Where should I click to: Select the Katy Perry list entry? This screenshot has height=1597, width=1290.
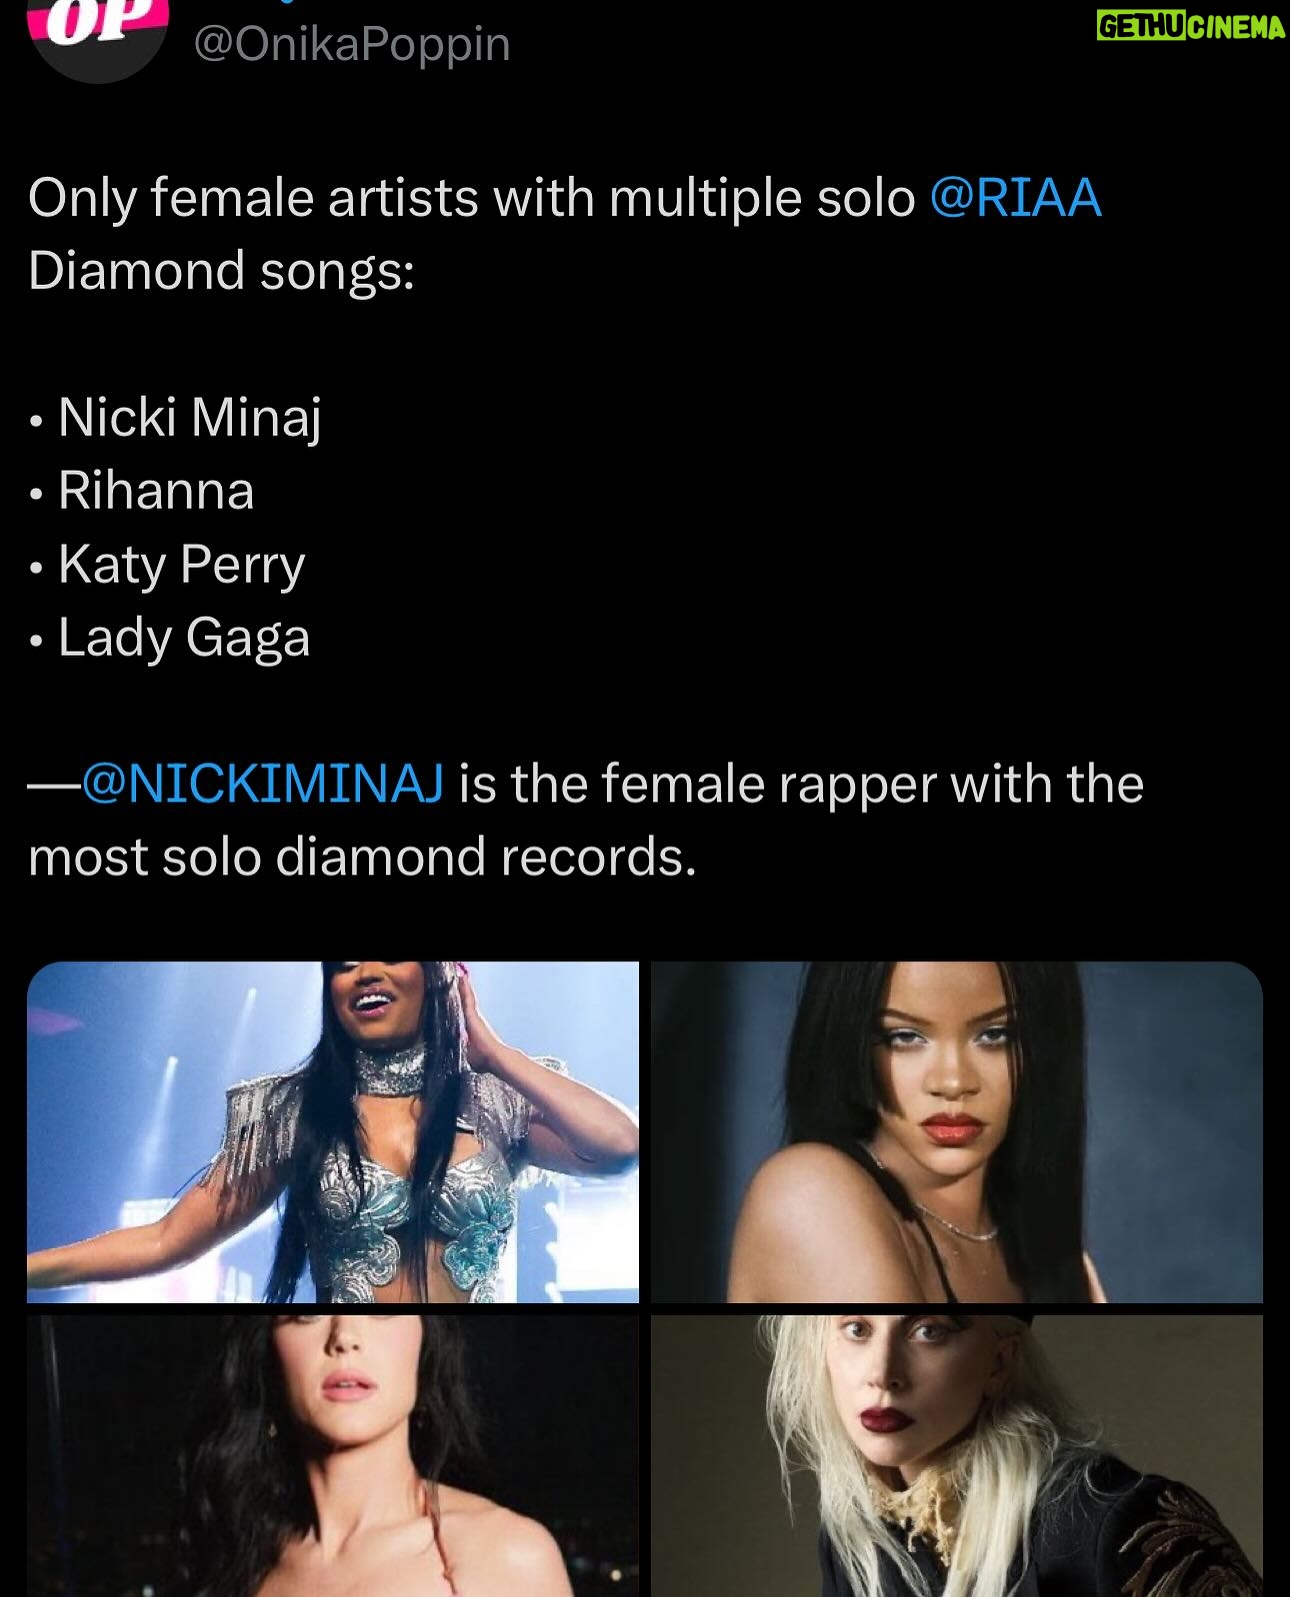pyautogui.click(x=181, y=564)
